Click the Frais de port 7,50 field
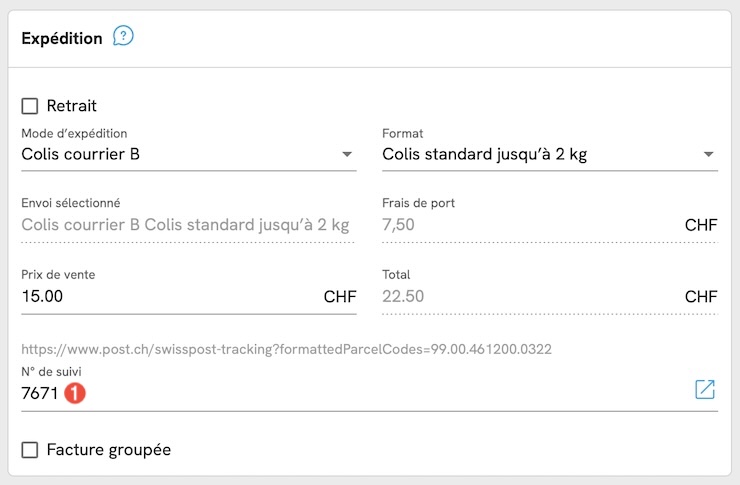The width and height of the screenshot is (740, 485). click(x=520, y=225)
